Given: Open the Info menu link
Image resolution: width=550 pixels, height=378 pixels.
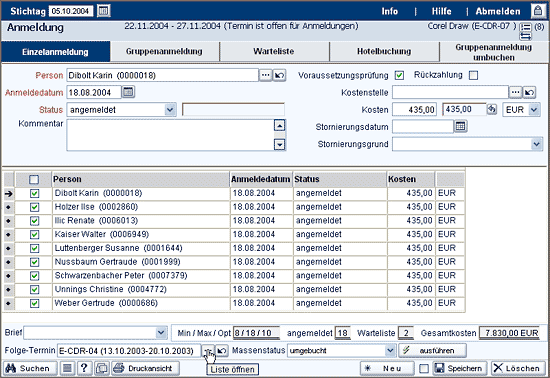Looking at the screenshot, I should click(390, 11).
